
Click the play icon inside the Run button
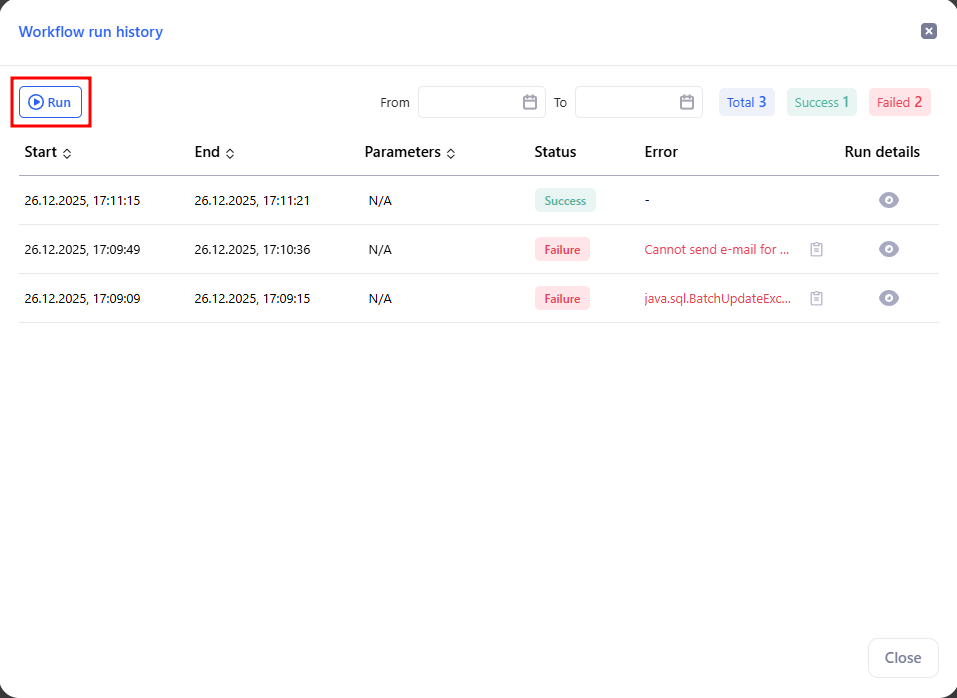pyautogui.click(x=37, y=101)
